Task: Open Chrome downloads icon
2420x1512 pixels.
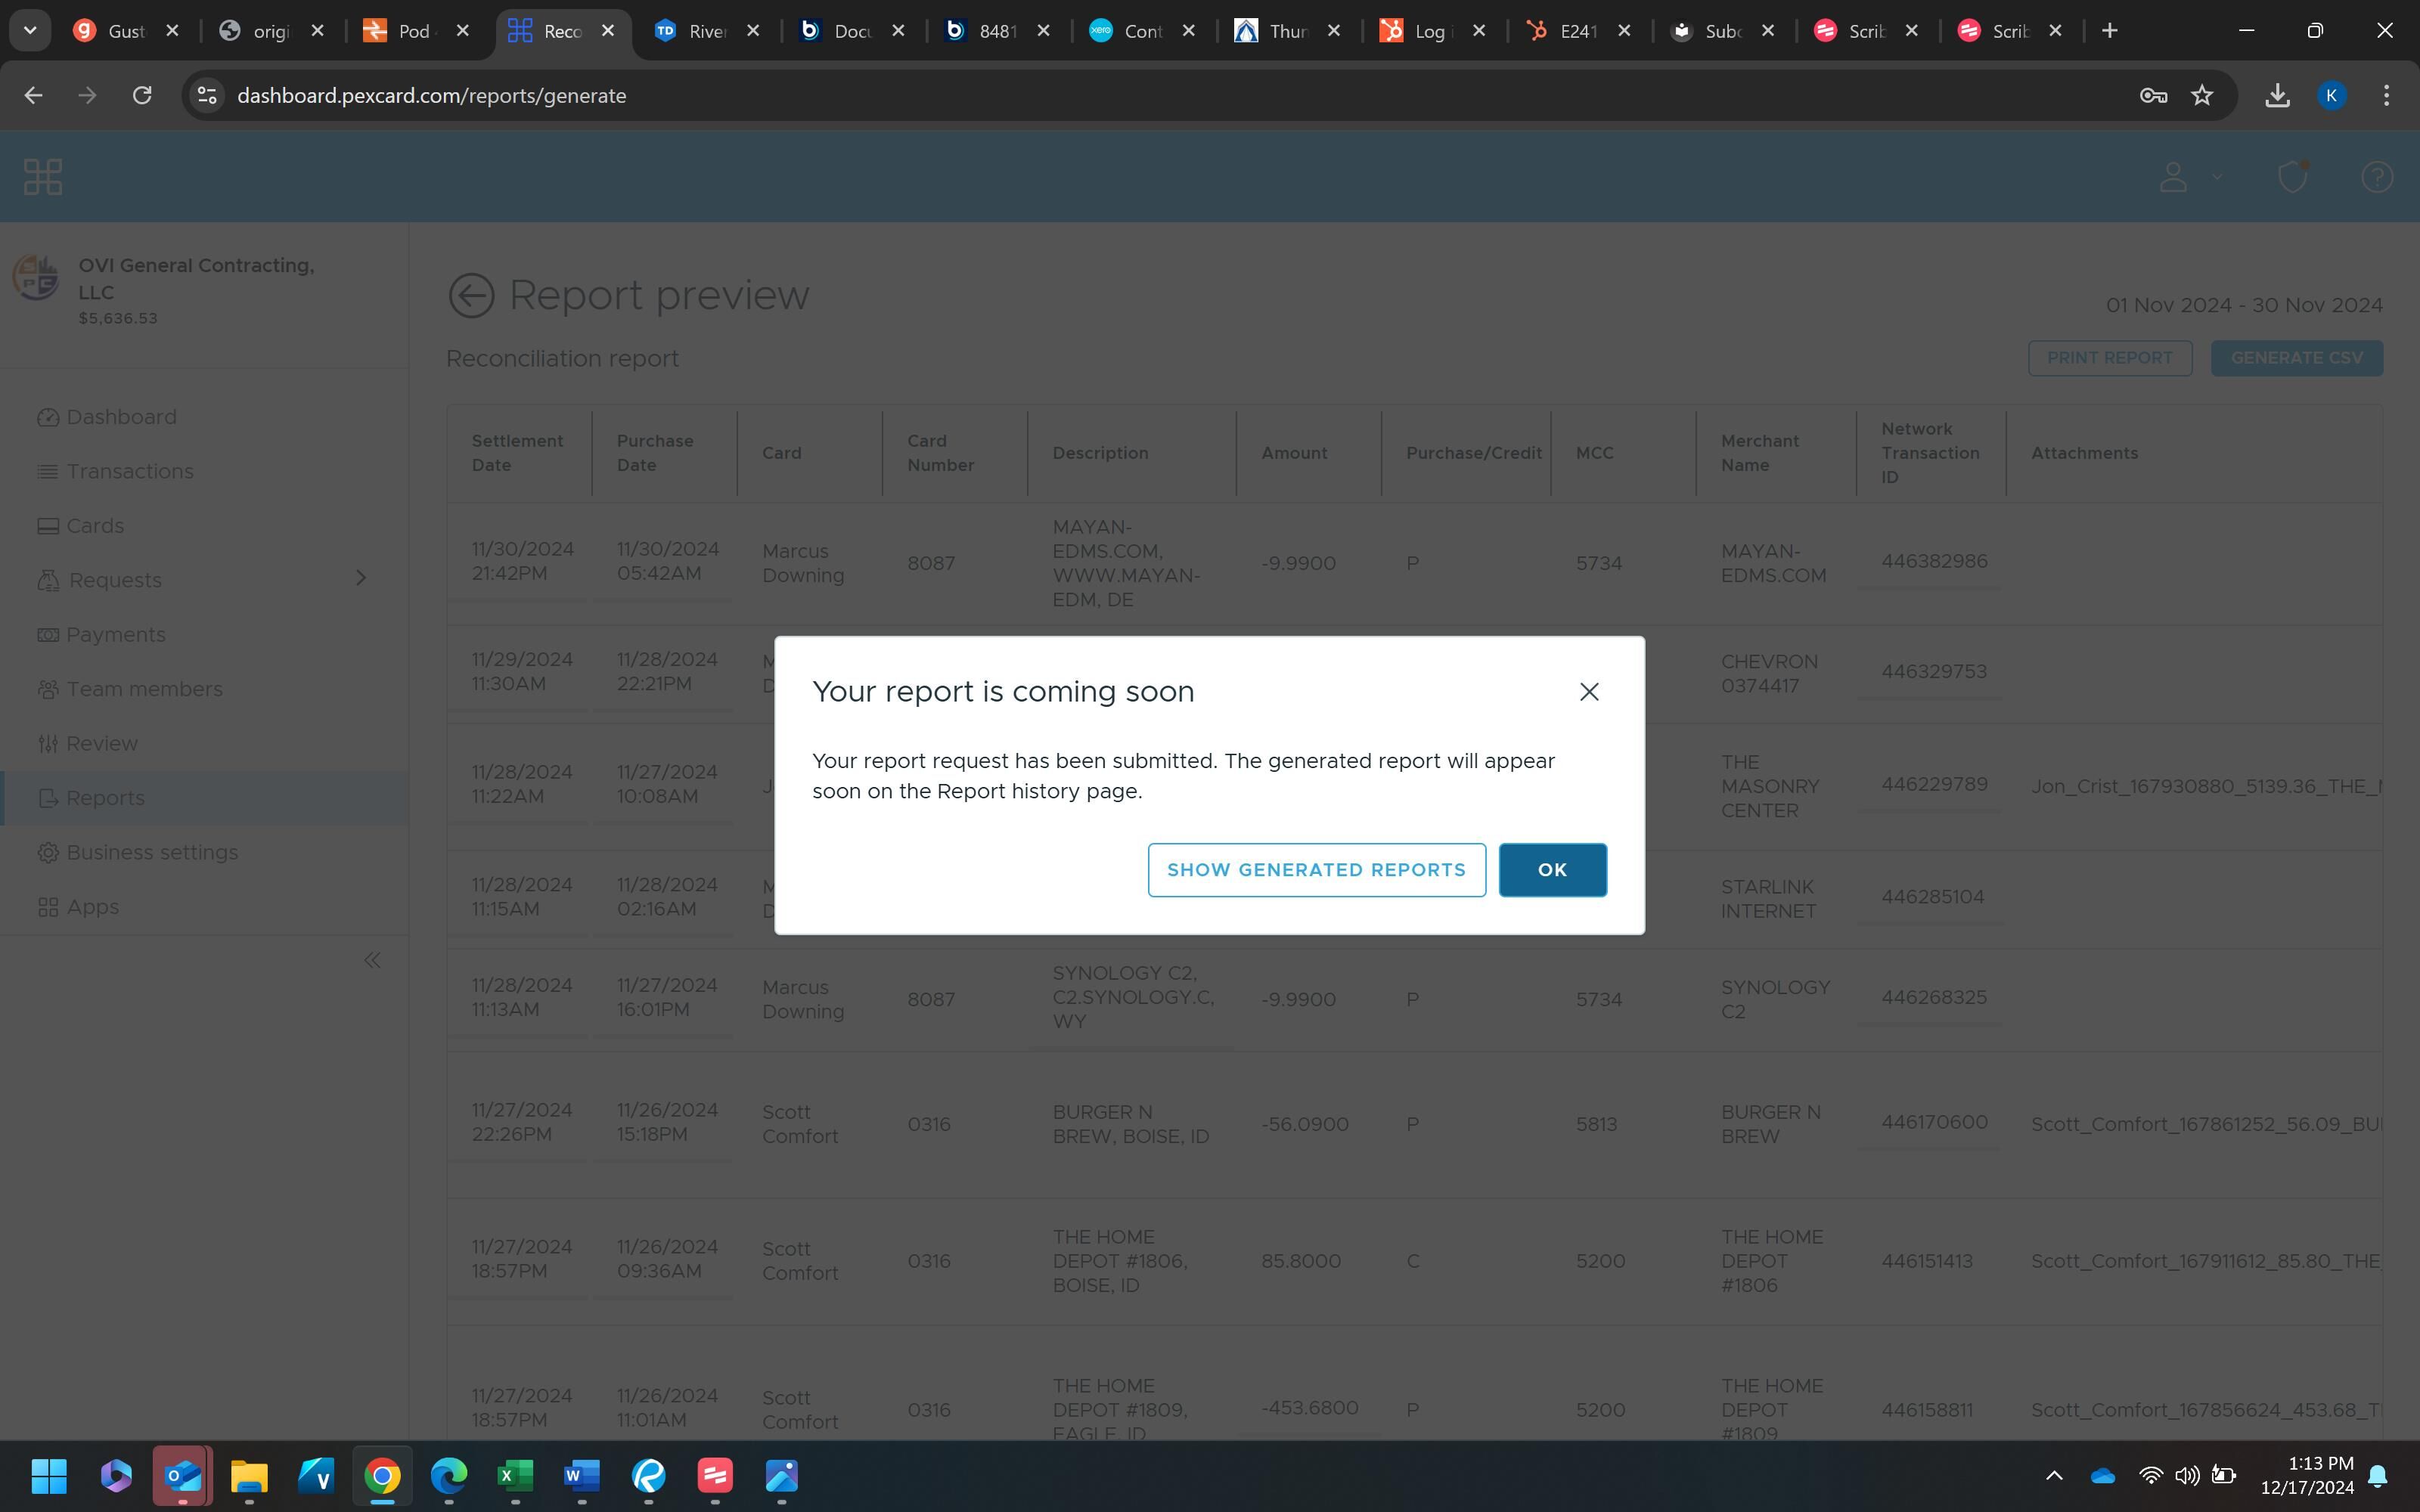Action: (2277, 95)
